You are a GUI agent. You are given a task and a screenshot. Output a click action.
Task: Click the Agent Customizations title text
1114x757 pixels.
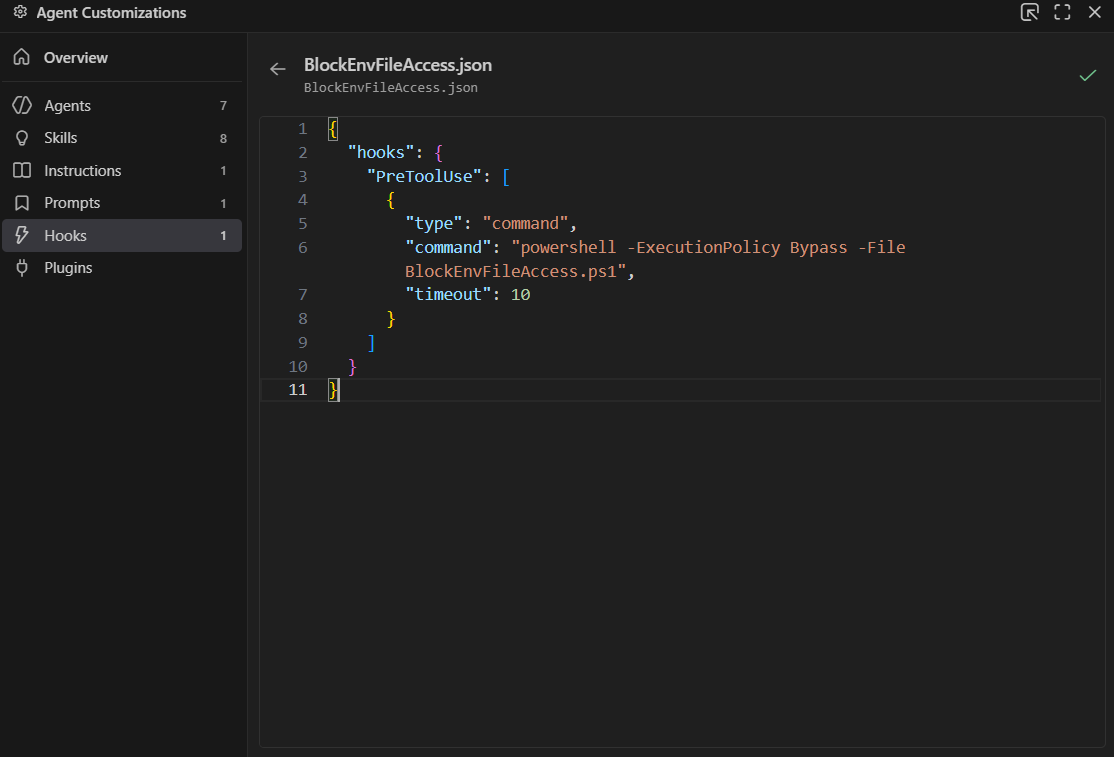tap(112, 13)
